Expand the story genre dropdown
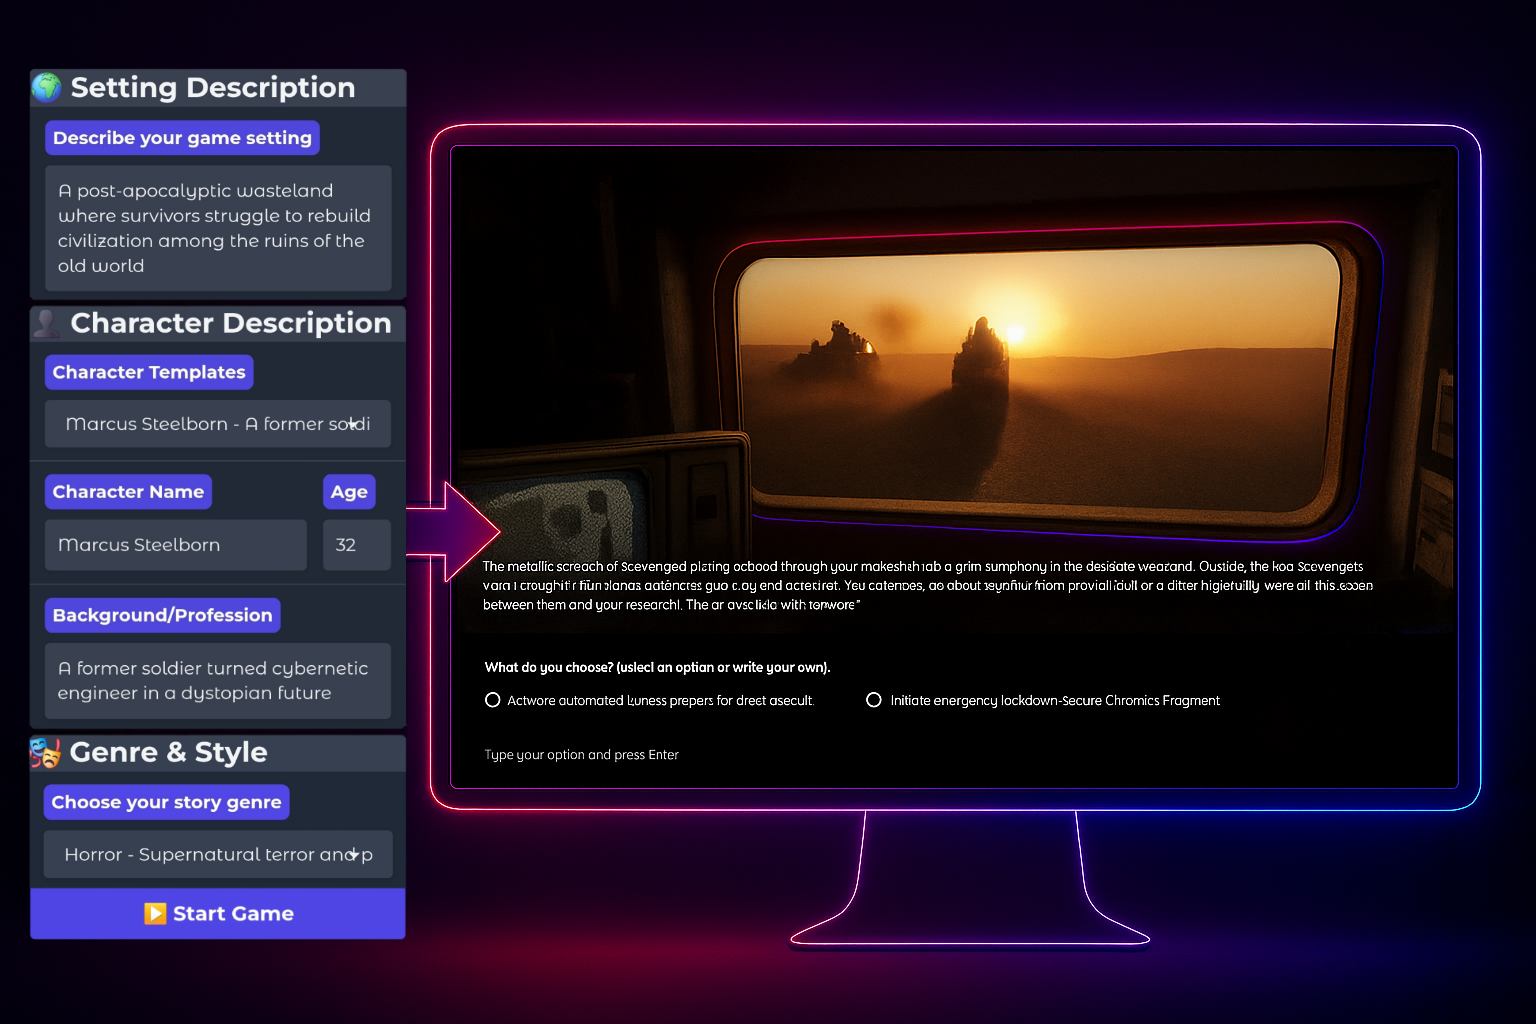This screenshot has width=1536, height=1024. click(218, 854)
